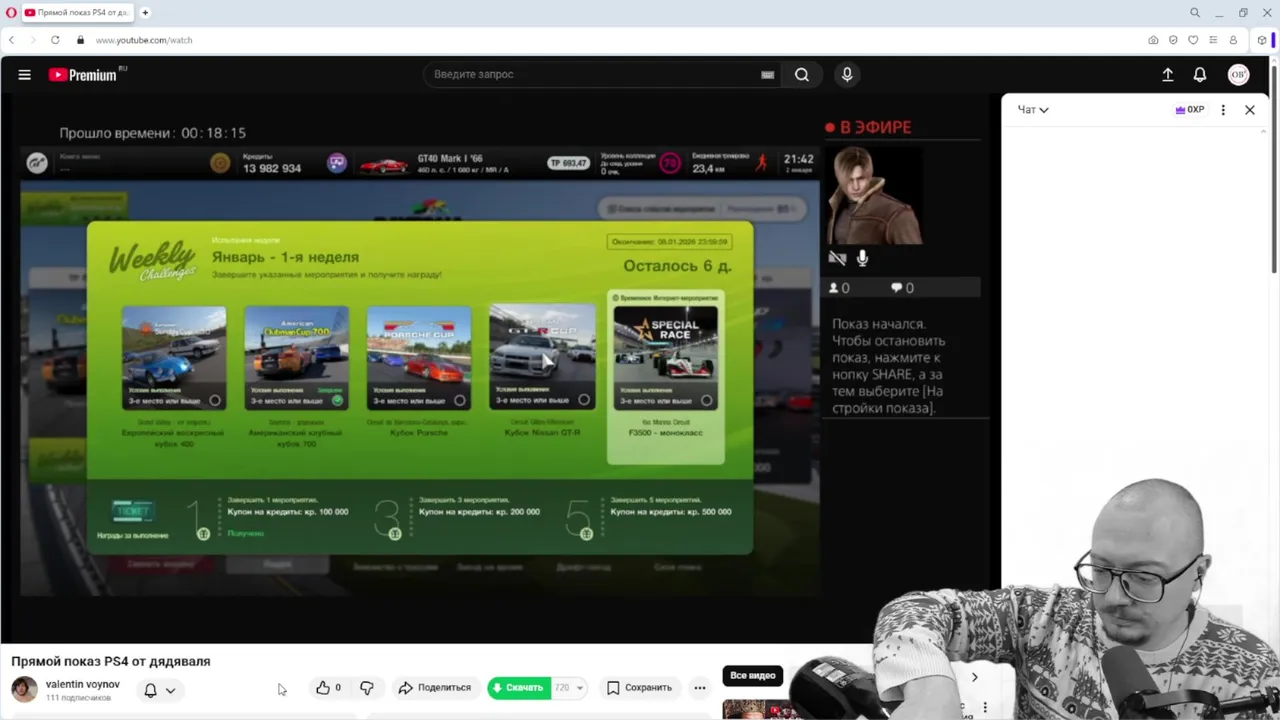Show next chips with the right arrow
The width and height of the screenshot is (1280, 720).
point(974,677)
